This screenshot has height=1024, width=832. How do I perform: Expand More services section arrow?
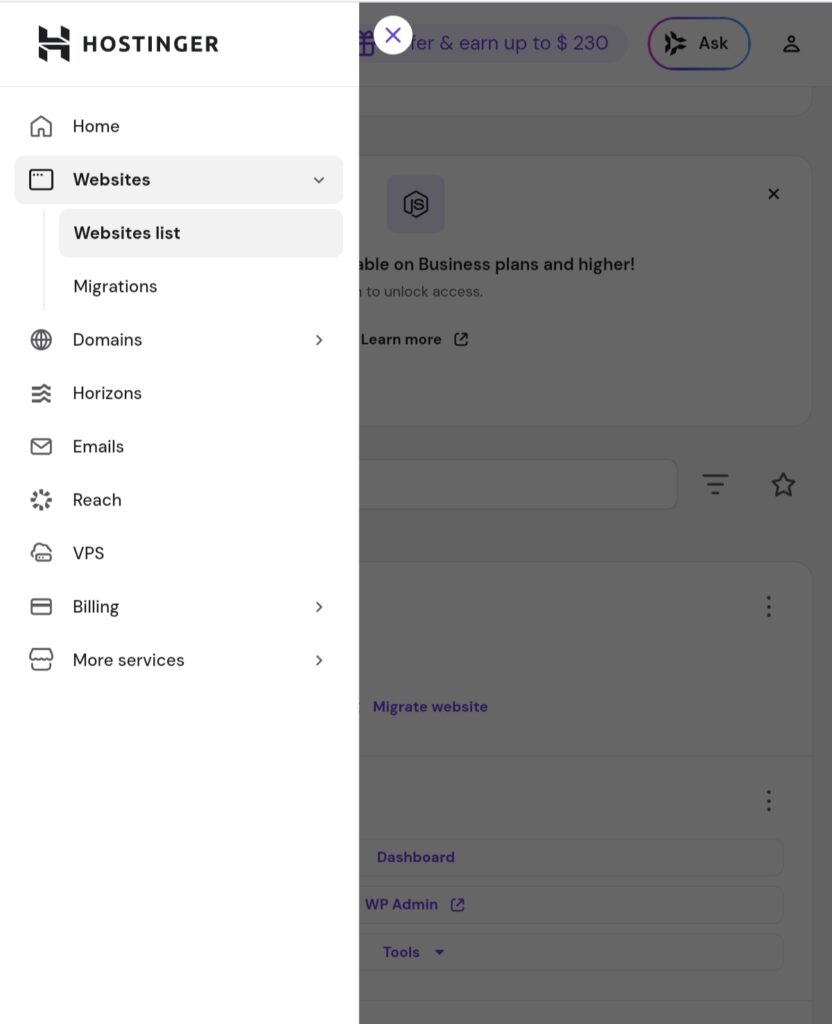[319, 660]
